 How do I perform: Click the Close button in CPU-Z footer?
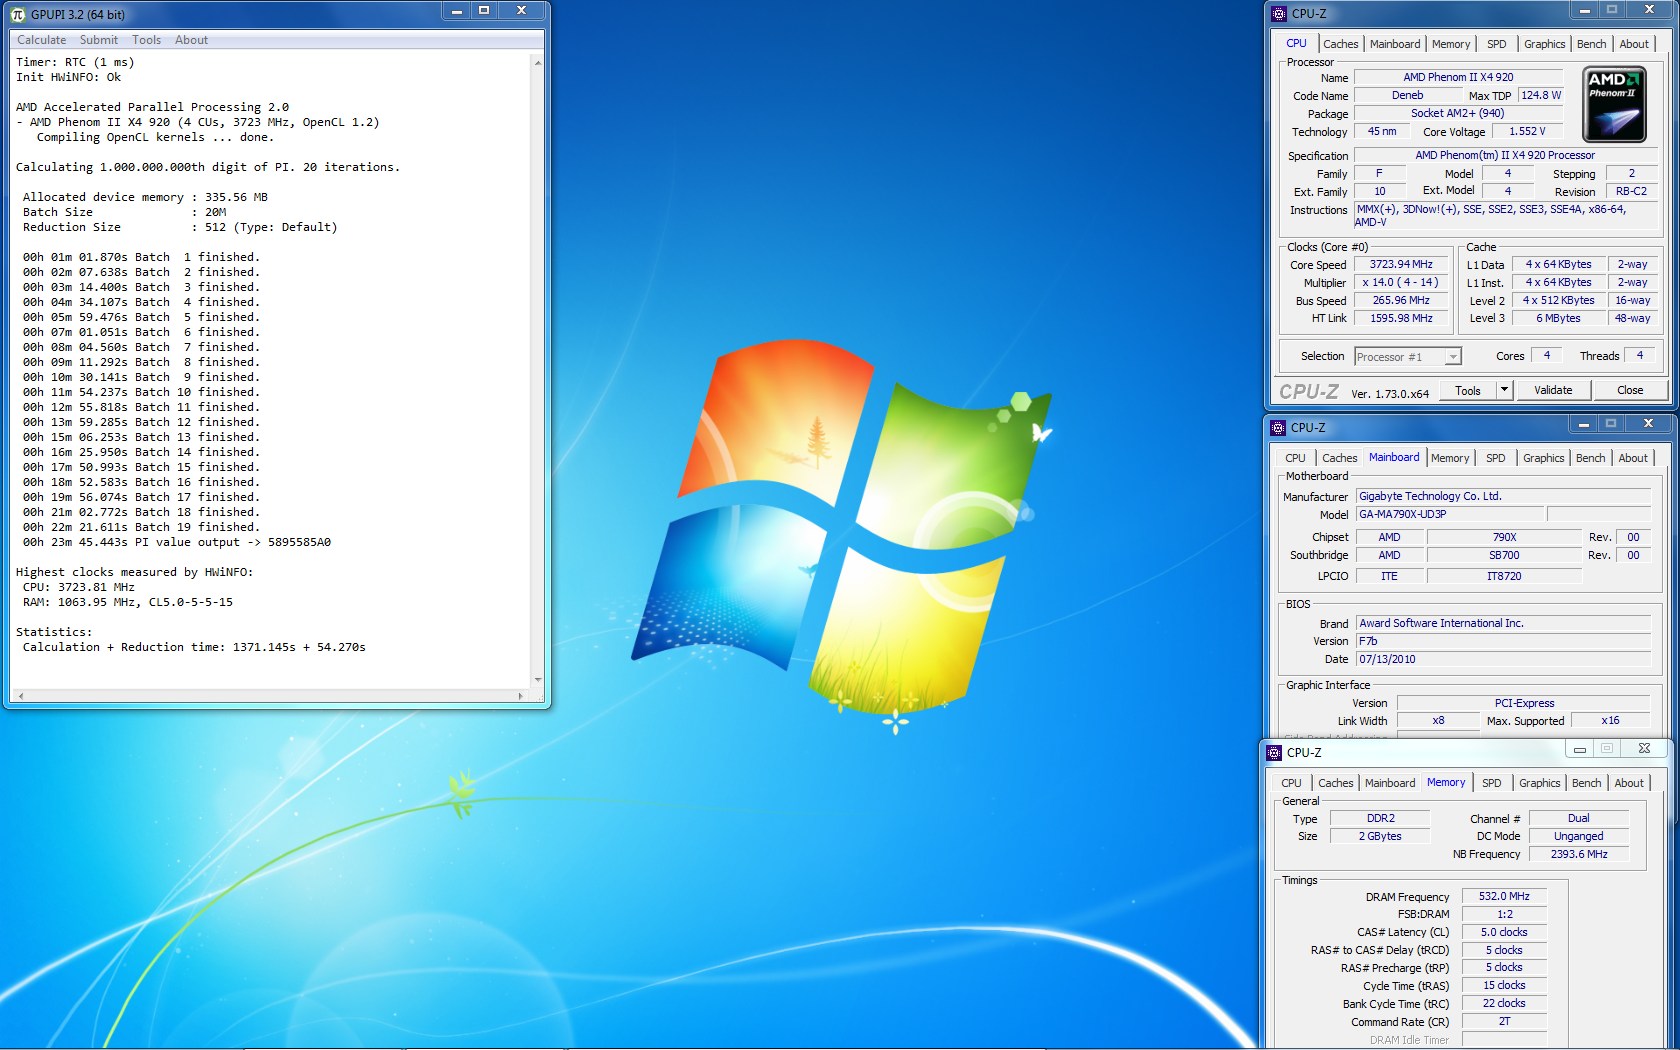1630,391
